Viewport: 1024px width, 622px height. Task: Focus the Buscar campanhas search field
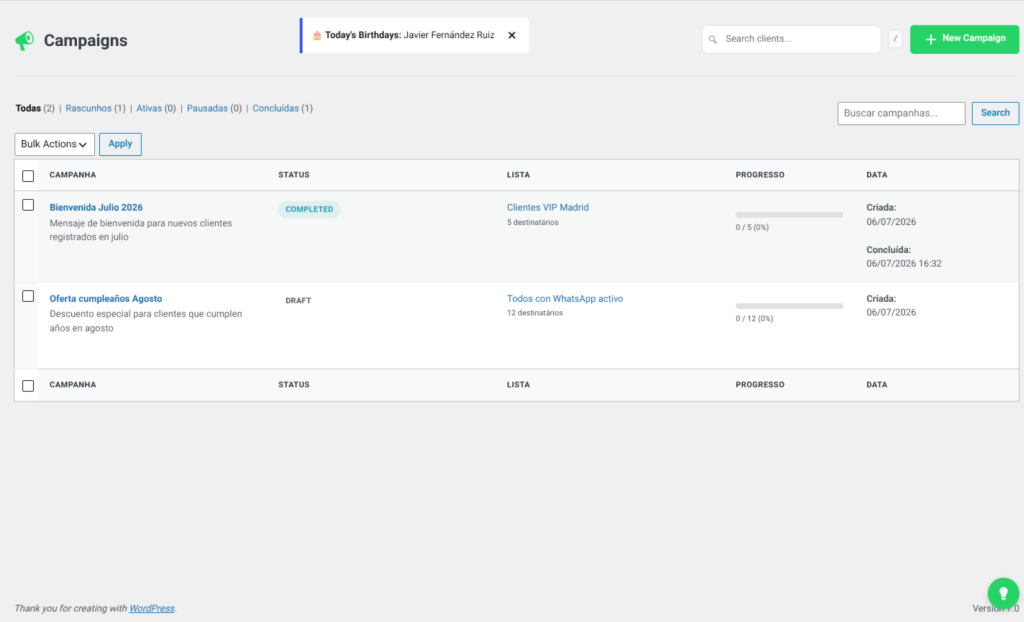coord(901,113)
